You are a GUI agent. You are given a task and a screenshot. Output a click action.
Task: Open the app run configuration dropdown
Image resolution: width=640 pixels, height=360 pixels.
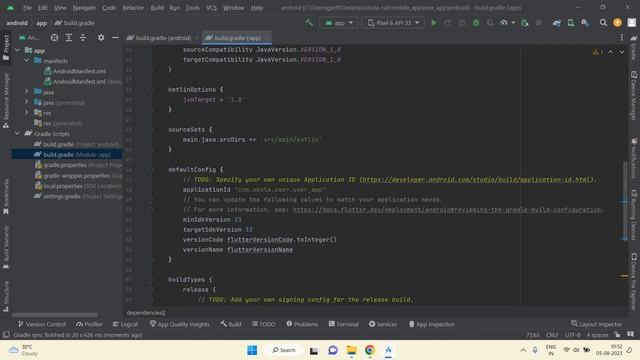click(339, 23)
